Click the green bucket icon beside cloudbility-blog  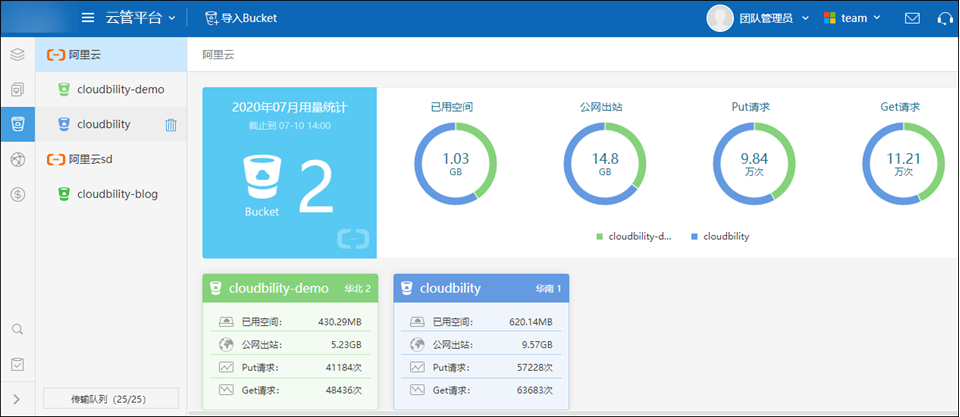(63, 194)
